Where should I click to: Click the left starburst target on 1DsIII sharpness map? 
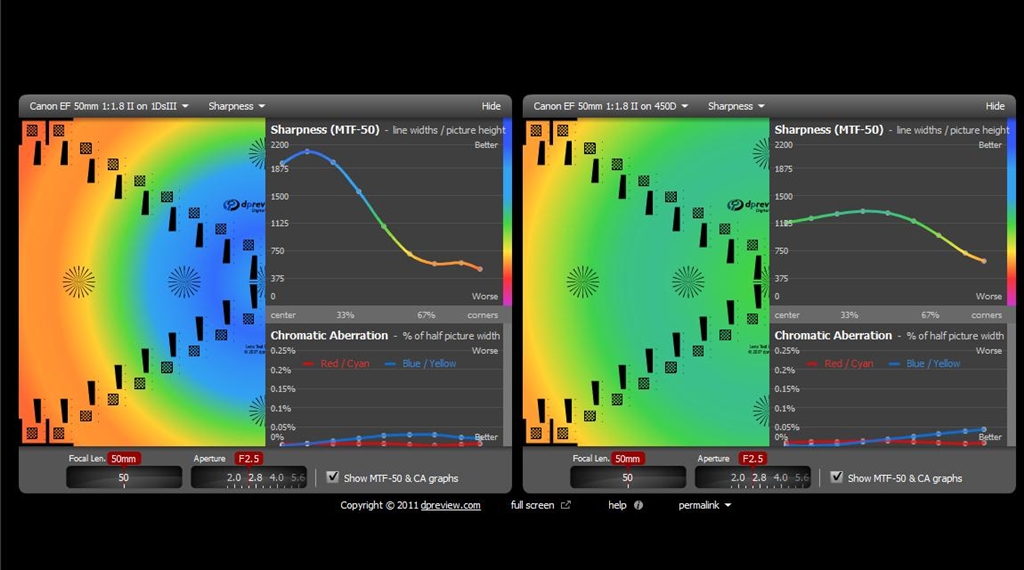[79, 282]
